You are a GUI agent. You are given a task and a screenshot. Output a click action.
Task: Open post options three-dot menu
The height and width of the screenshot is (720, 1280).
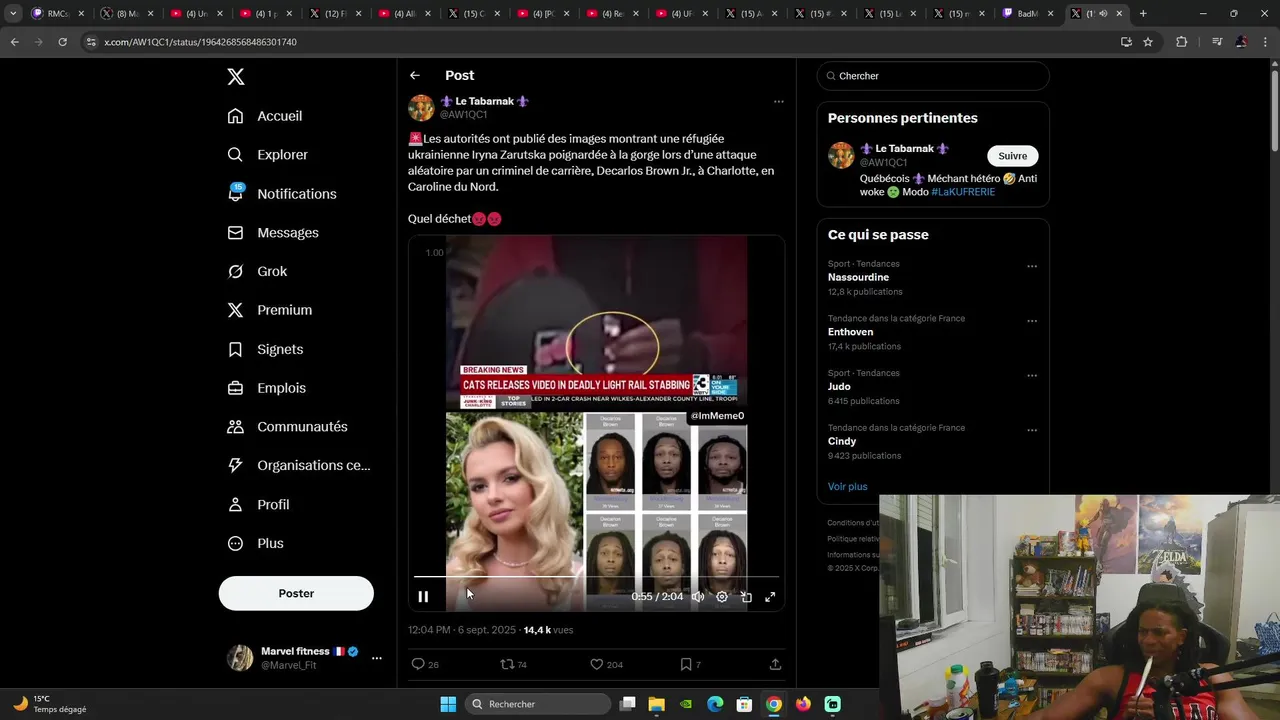[778, 102]
